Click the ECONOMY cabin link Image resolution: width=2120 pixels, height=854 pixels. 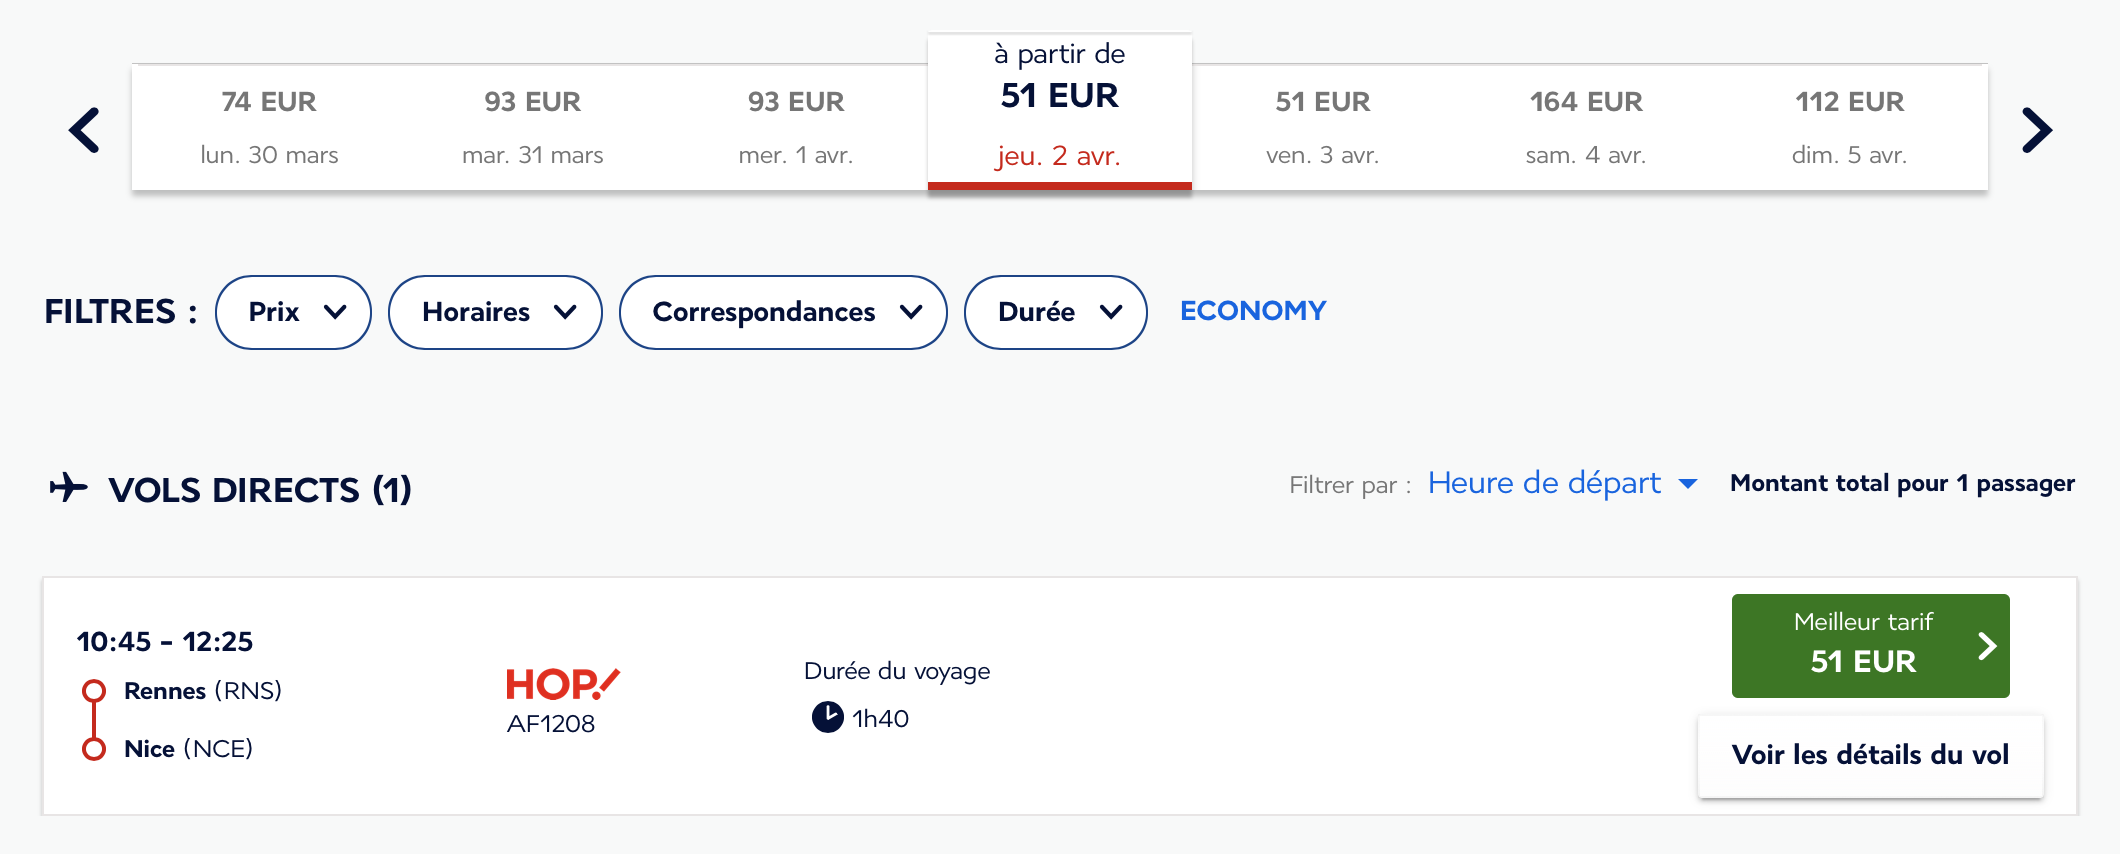tap(1253, 311)
